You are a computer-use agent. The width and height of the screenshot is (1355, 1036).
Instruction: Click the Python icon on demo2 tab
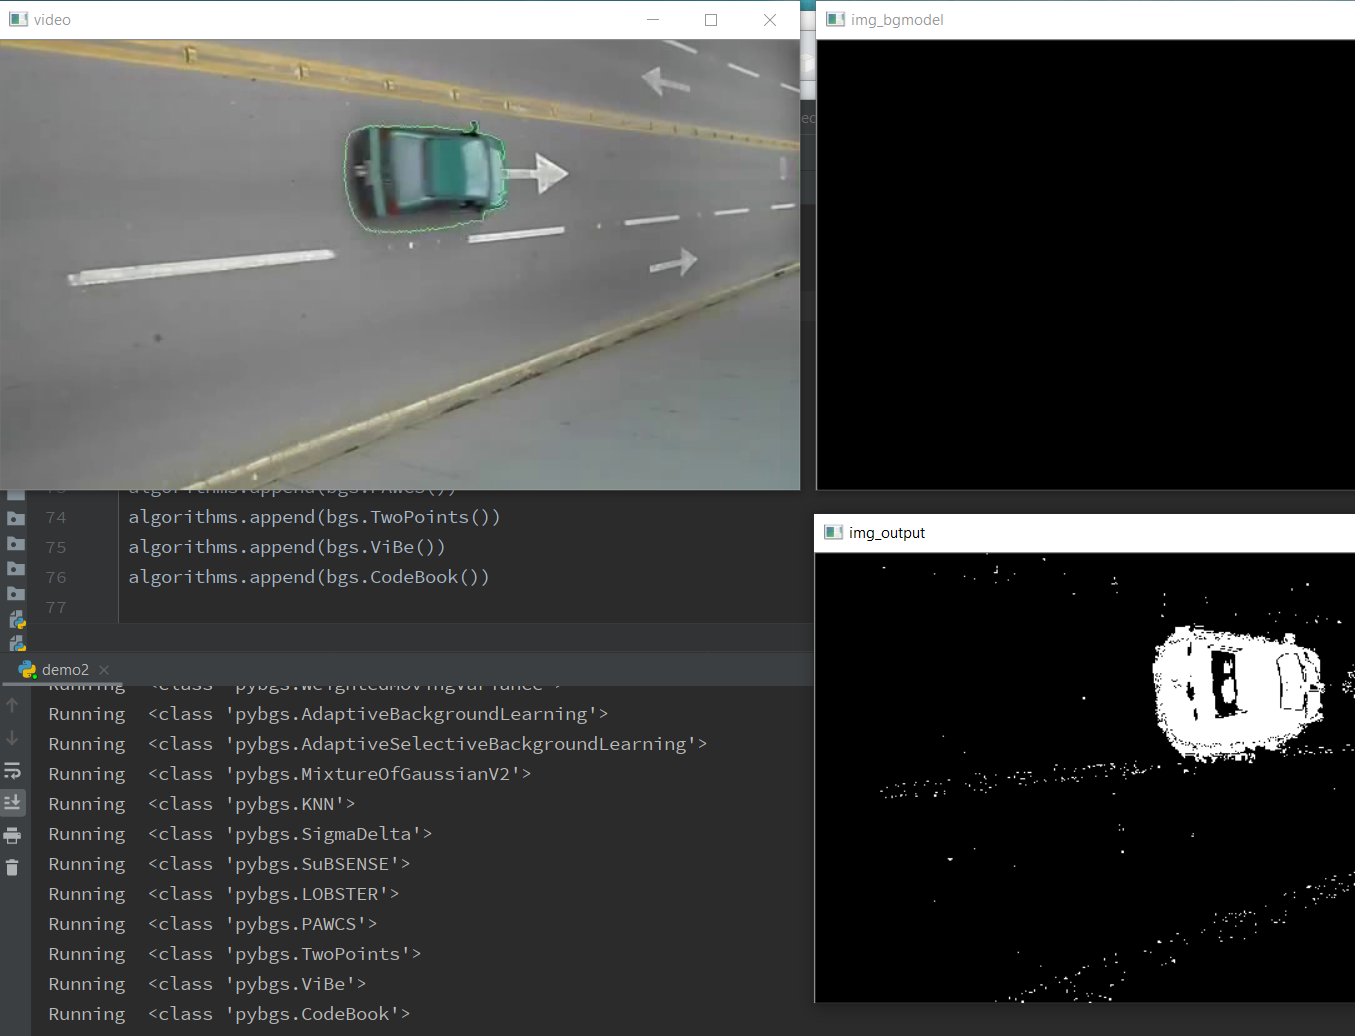27,669
